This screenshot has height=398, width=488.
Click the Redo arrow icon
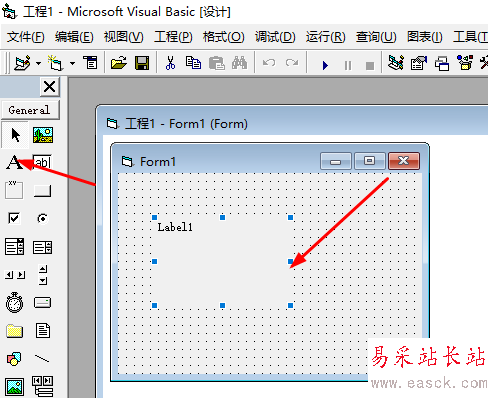tap(292, 63)
